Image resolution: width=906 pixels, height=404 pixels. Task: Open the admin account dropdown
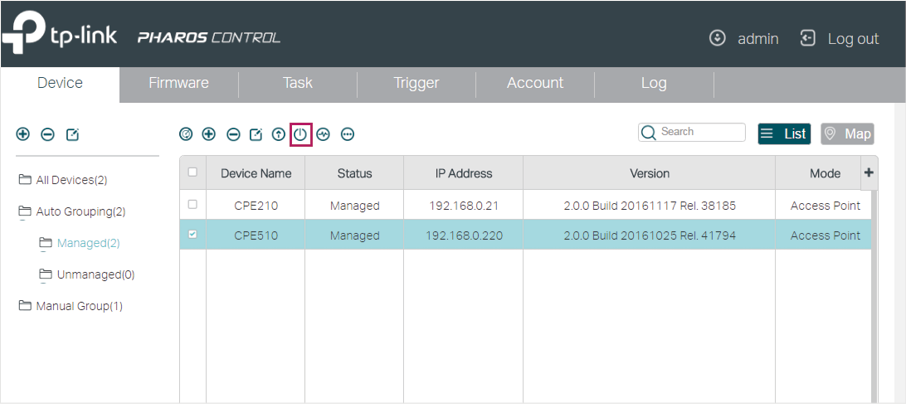tap(743, 39)
